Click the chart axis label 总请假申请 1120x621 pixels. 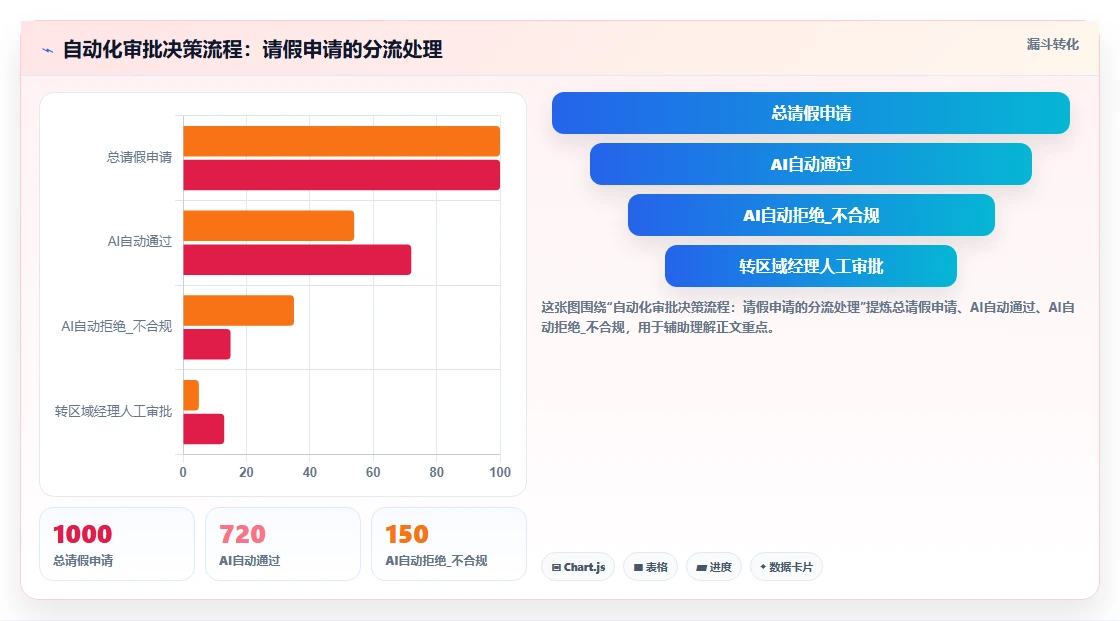pos(139,157)
